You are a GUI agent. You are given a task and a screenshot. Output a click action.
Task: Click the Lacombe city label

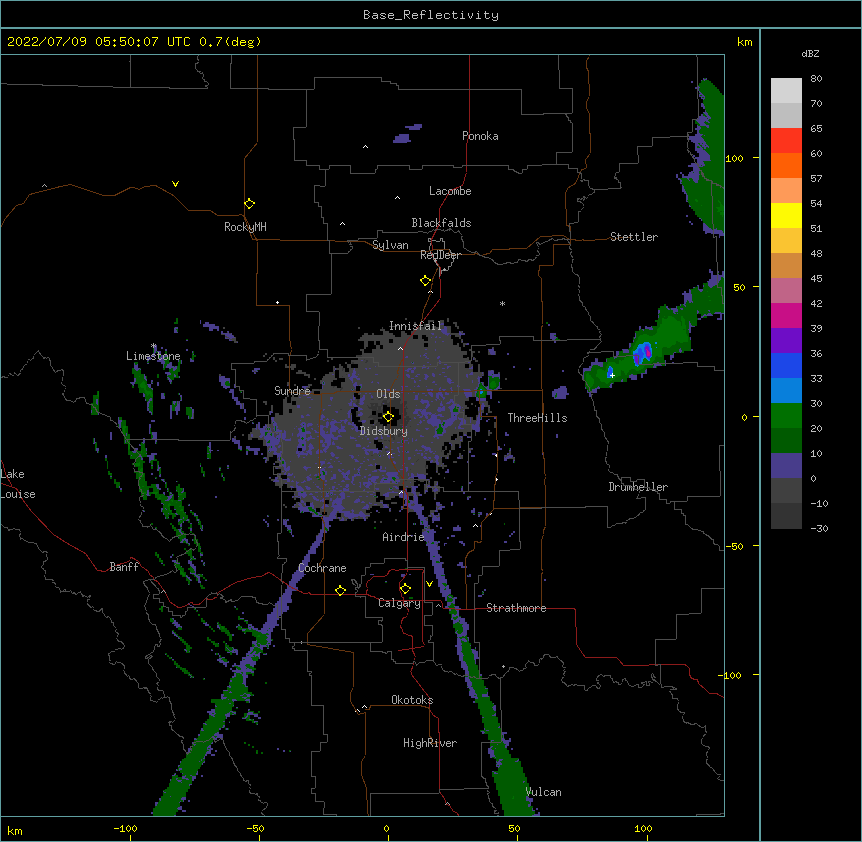[450, 191]
